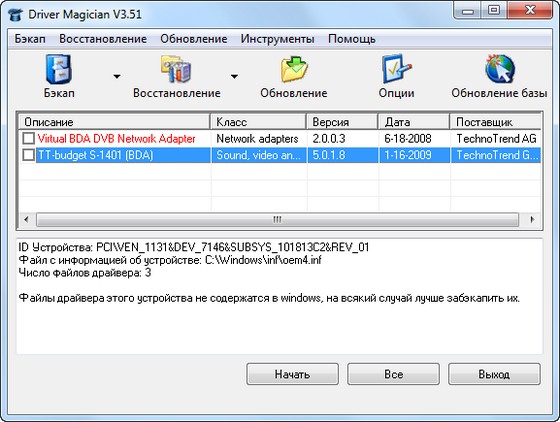Check the TT-budget S-1401 (BDA) checkbox
560x422 pixels.
click(29, 155)
